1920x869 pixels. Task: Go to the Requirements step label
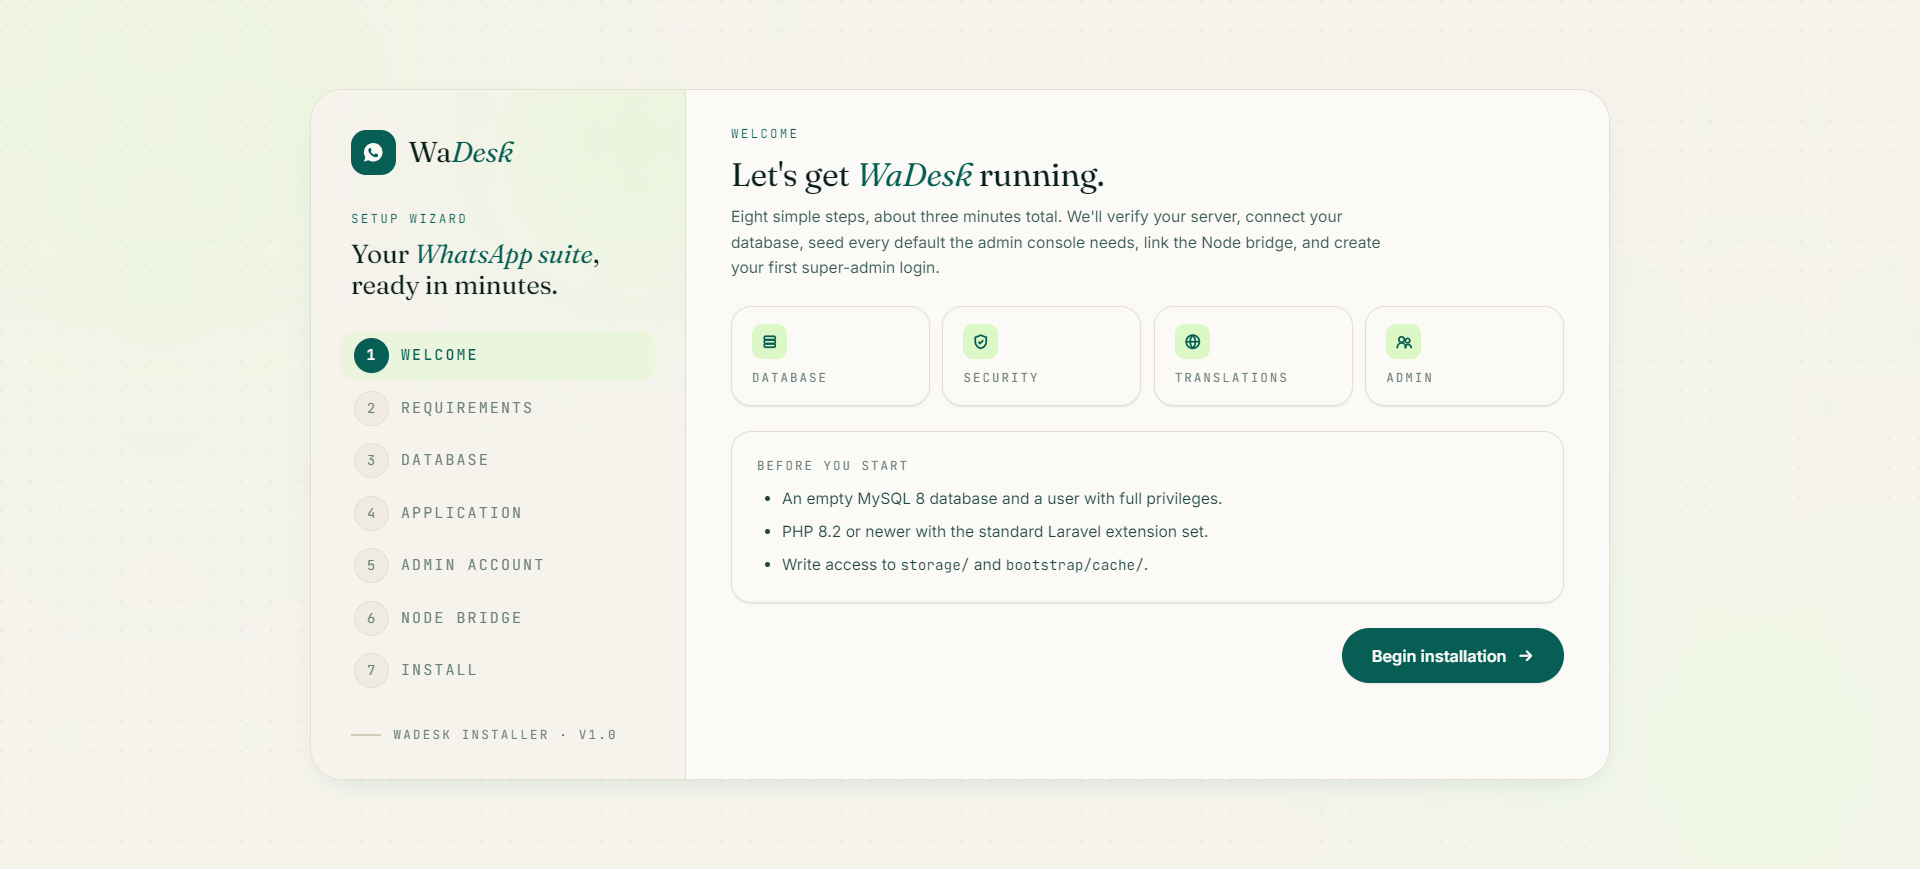click(x=467, y=408)
